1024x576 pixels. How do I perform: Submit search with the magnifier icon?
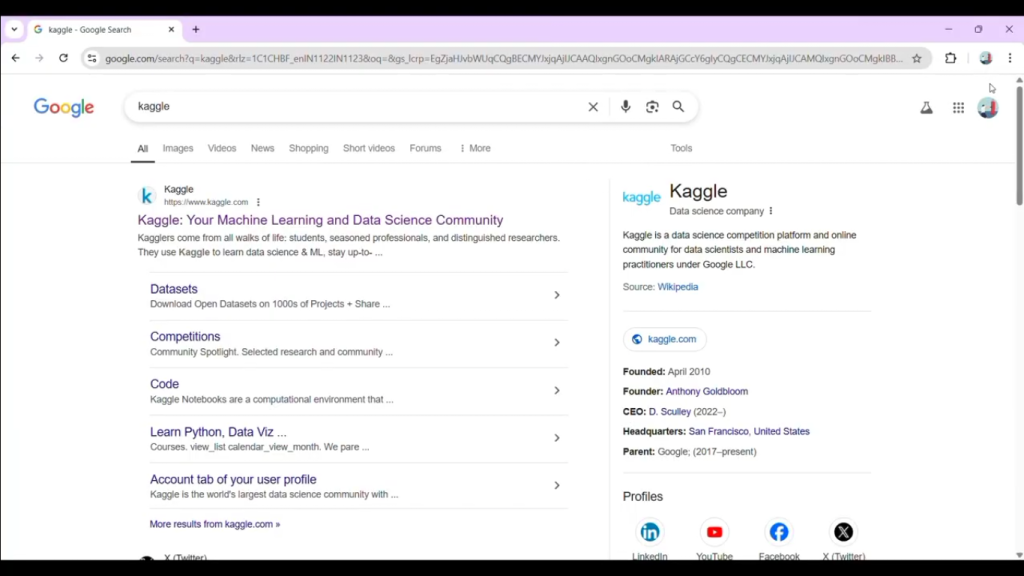(x=679, y=106)
